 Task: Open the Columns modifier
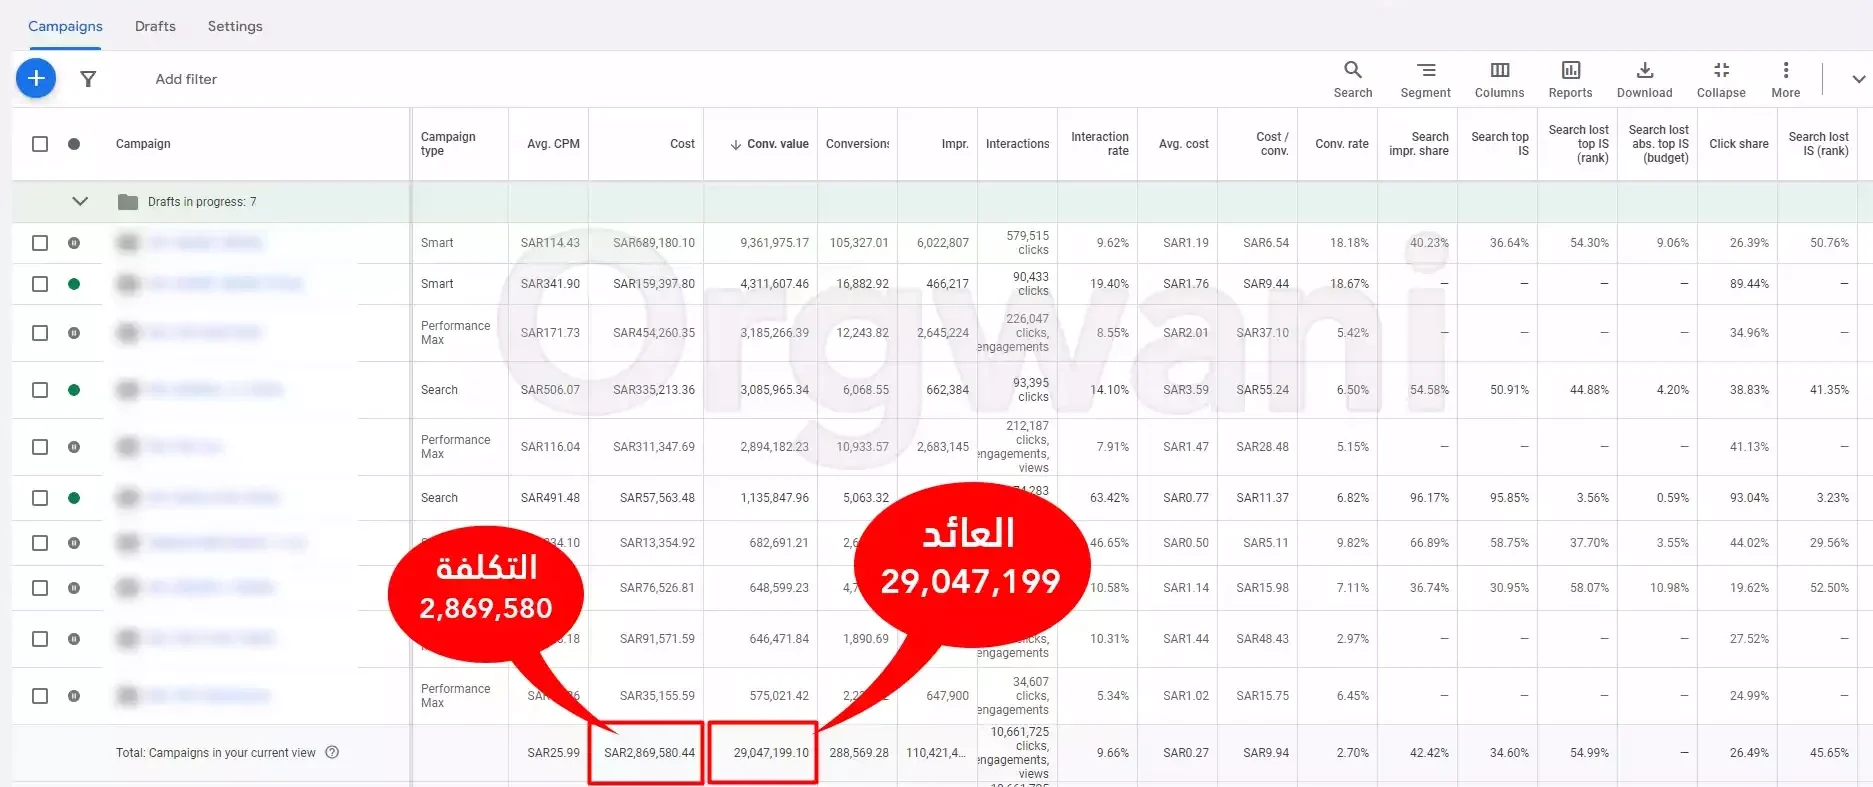click(x=1499, y=79)
